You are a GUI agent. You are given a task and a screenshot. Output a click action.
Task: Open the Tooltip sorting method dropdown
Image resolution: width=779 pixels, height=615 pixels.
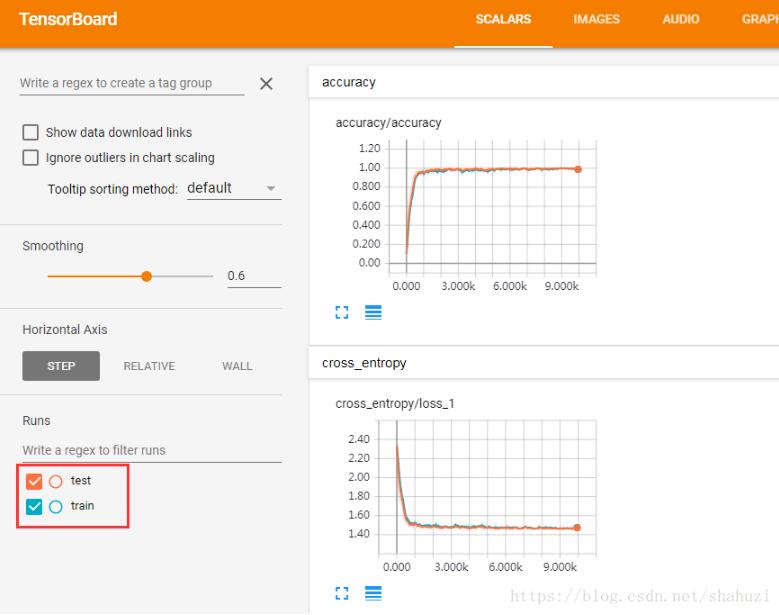233,188
